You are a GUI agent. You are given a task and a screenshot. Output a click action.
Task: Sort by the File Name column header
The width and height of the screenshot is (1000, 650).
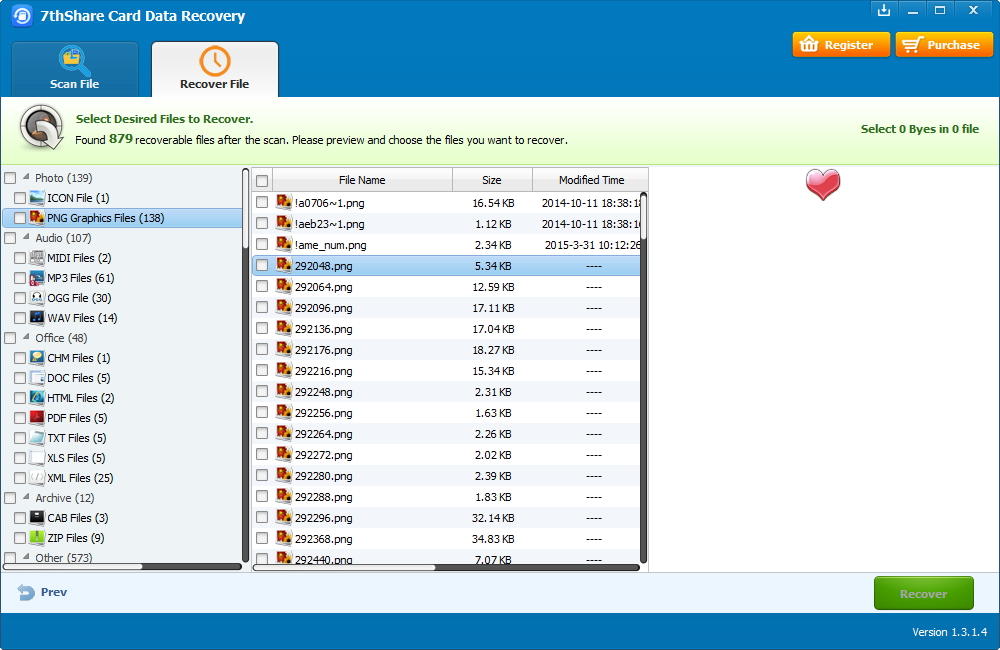click(x=362, y=180)
